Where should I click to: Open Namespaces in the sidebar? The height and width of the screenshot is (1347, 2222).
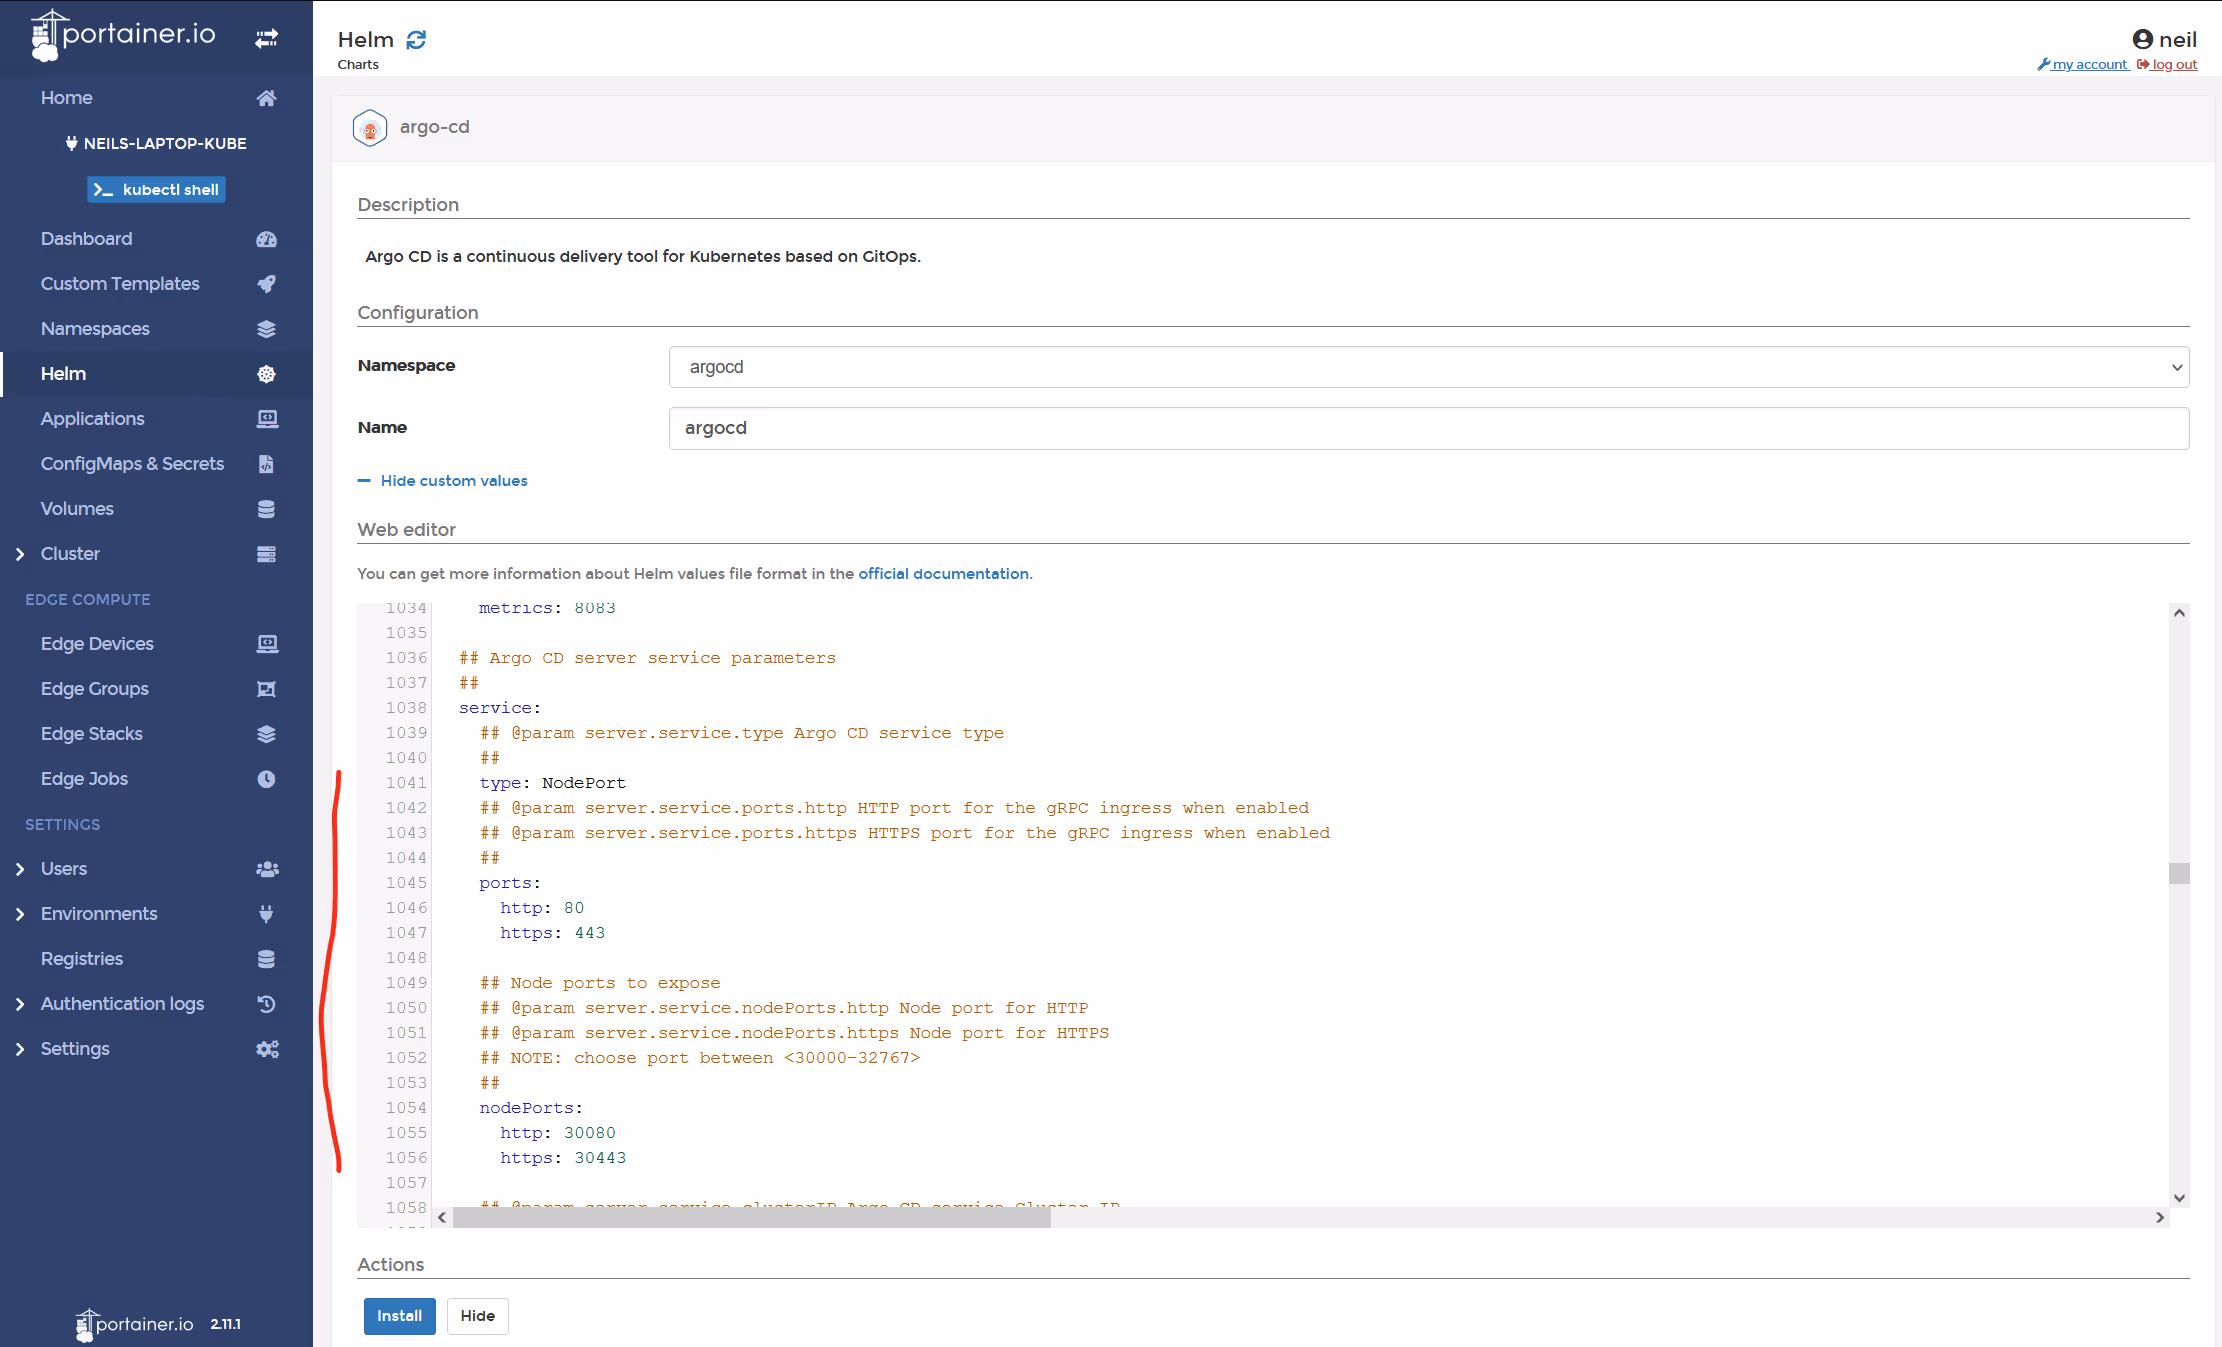coord(95,329)
